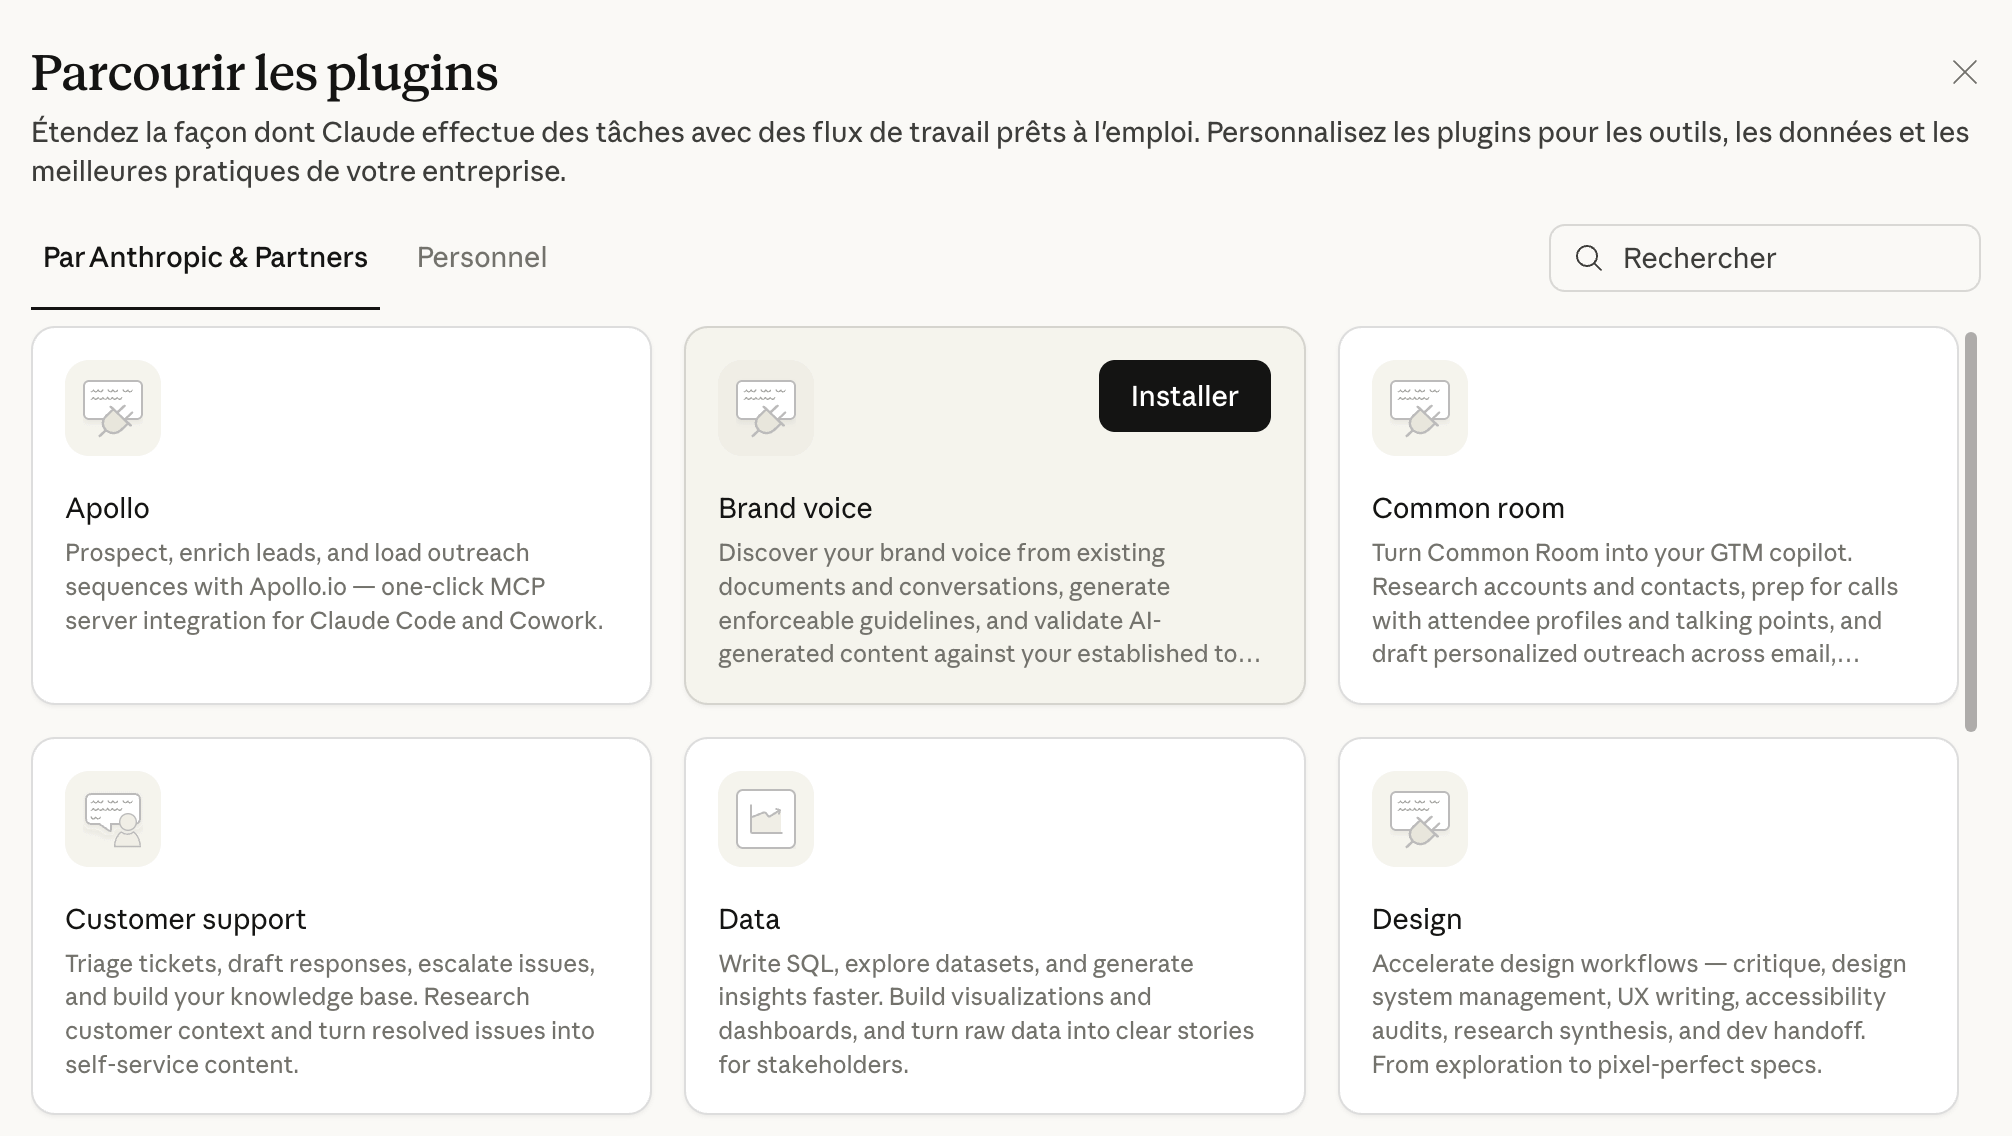This screenshot has height=1136, width=2012.
Task: Click the magnifier icon in search box
Action: coord(1589,258)
